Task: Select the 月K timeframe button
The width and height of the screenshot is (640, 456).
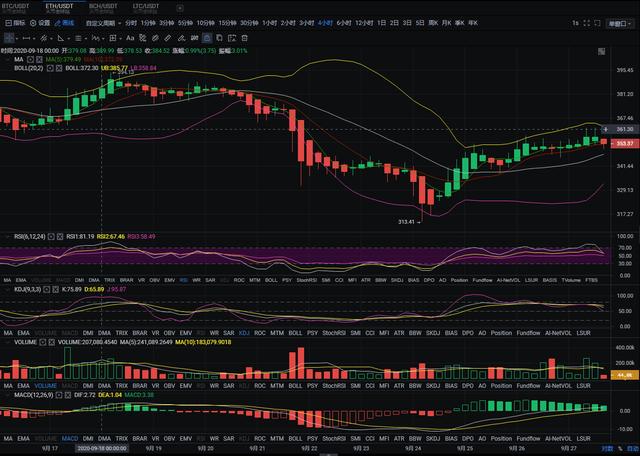Action: pos(447,23)
